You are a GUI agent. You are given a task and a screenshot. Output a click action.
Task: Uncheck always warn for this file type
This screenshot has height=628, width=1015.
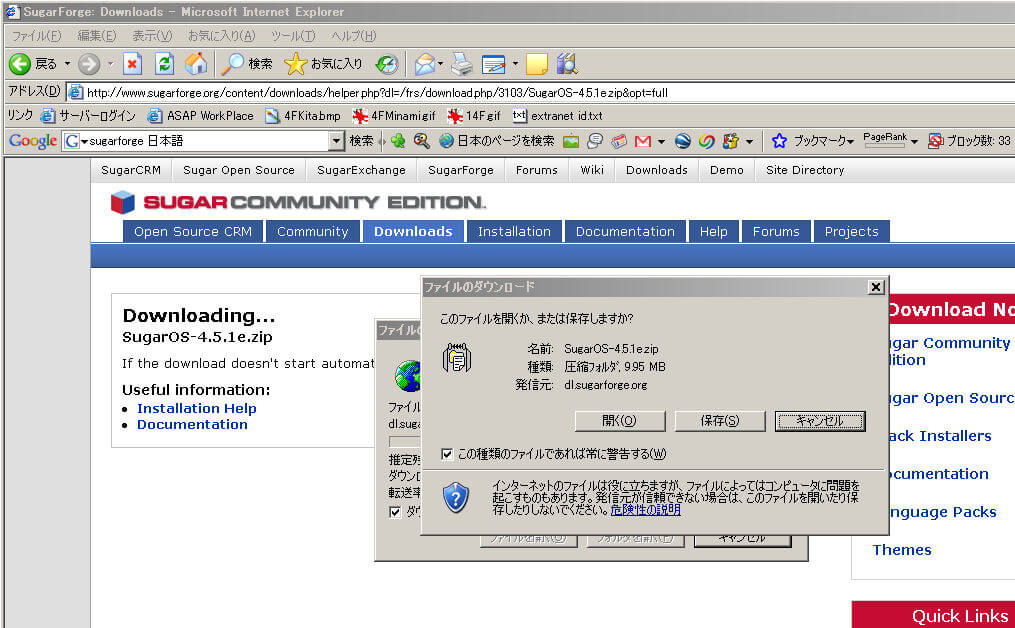click(447, 454)
